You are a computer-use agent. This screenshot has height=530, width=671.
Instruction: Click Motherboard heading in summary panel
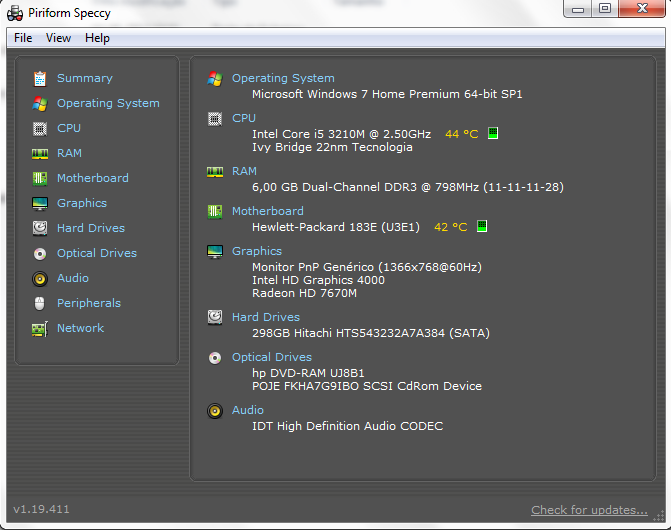click(268, 211)
